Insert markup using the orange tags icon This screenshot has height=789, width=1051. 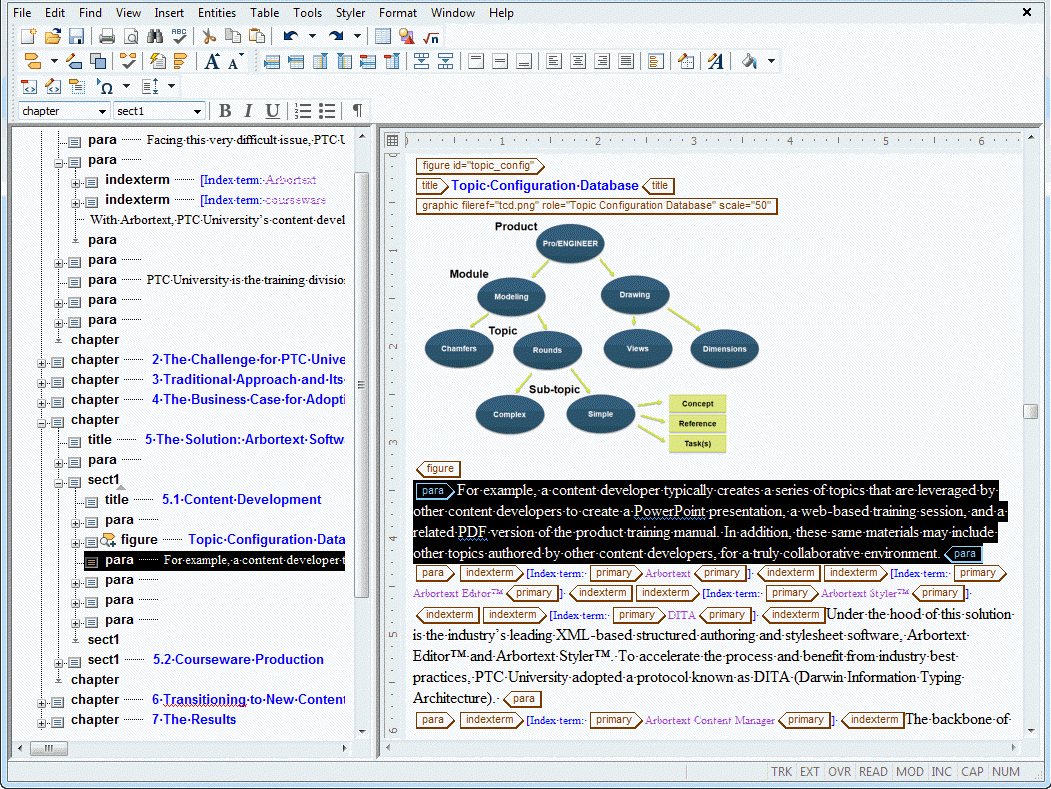[x=32, y=61]
